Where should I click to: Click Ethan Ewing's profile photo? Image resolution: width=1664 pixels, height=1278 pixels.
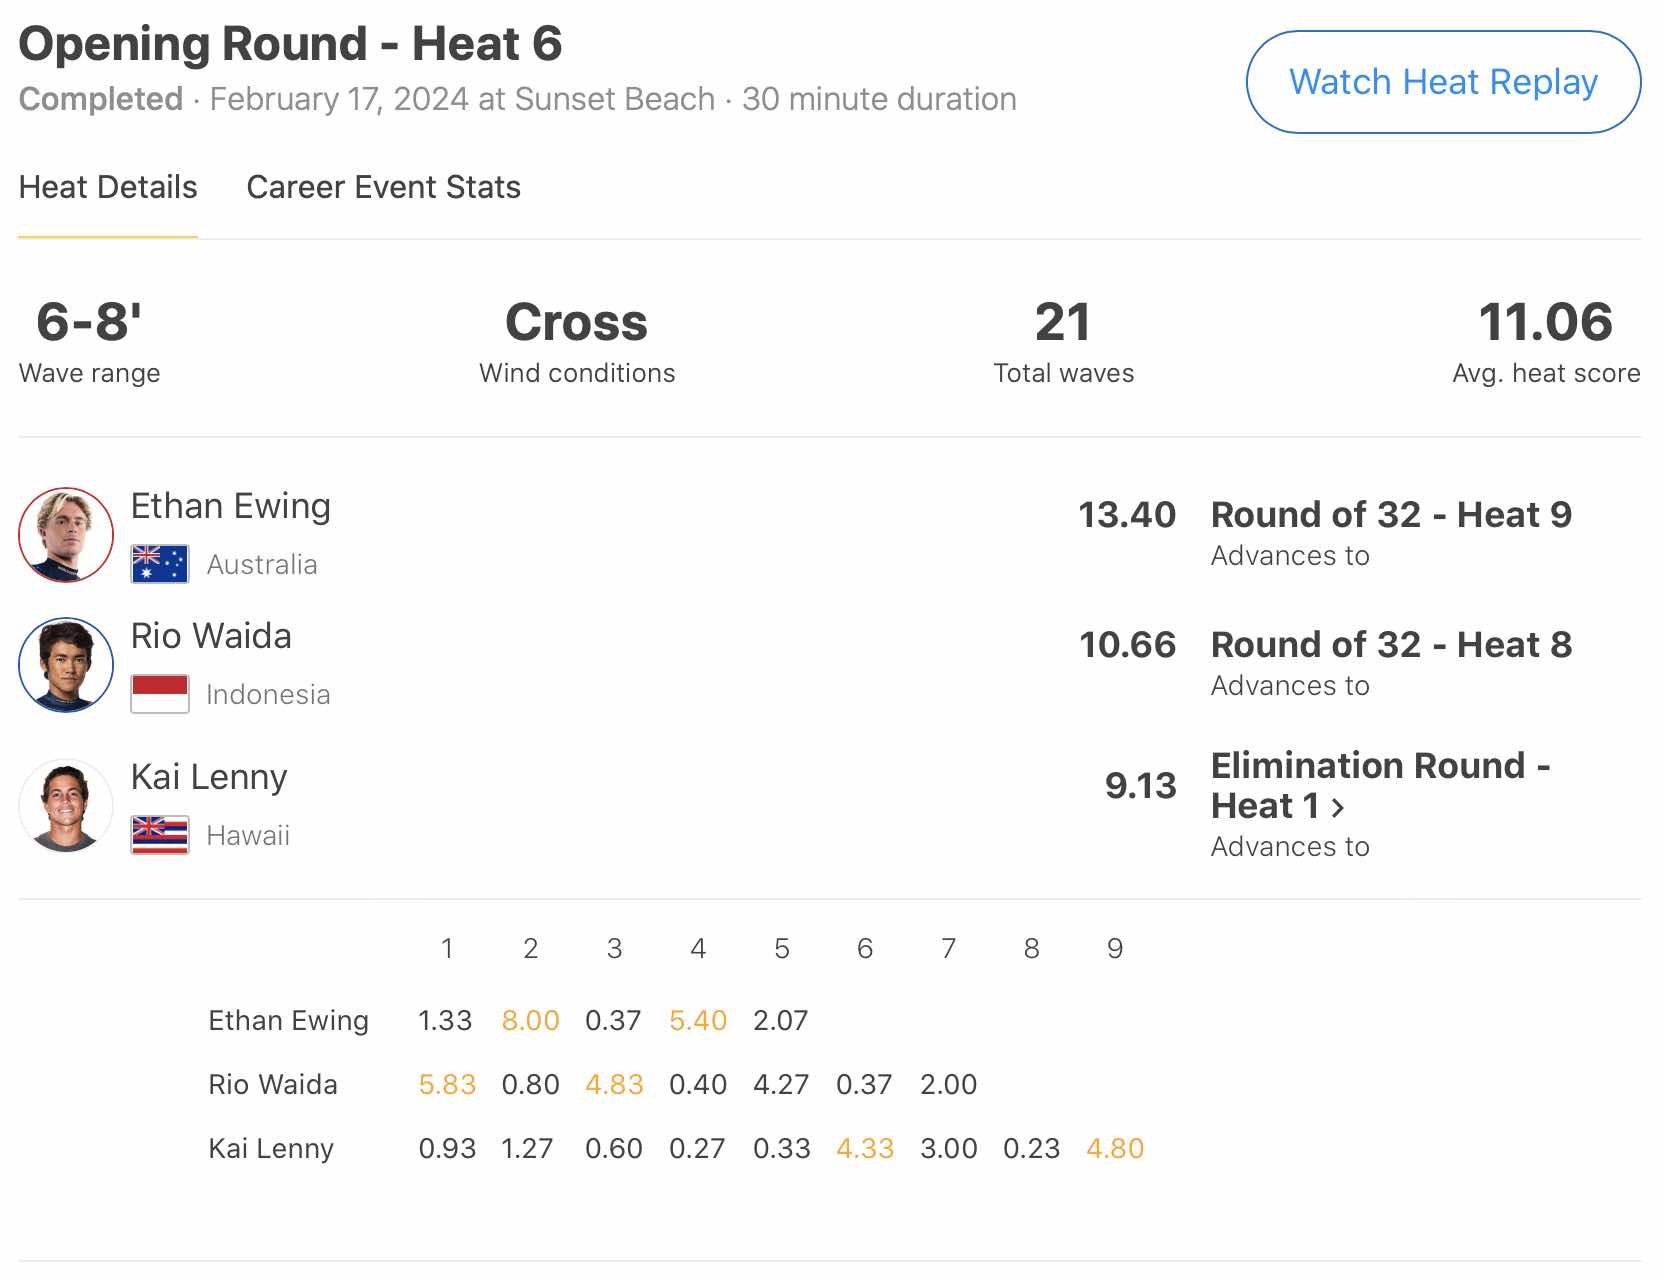coord(66,535)
